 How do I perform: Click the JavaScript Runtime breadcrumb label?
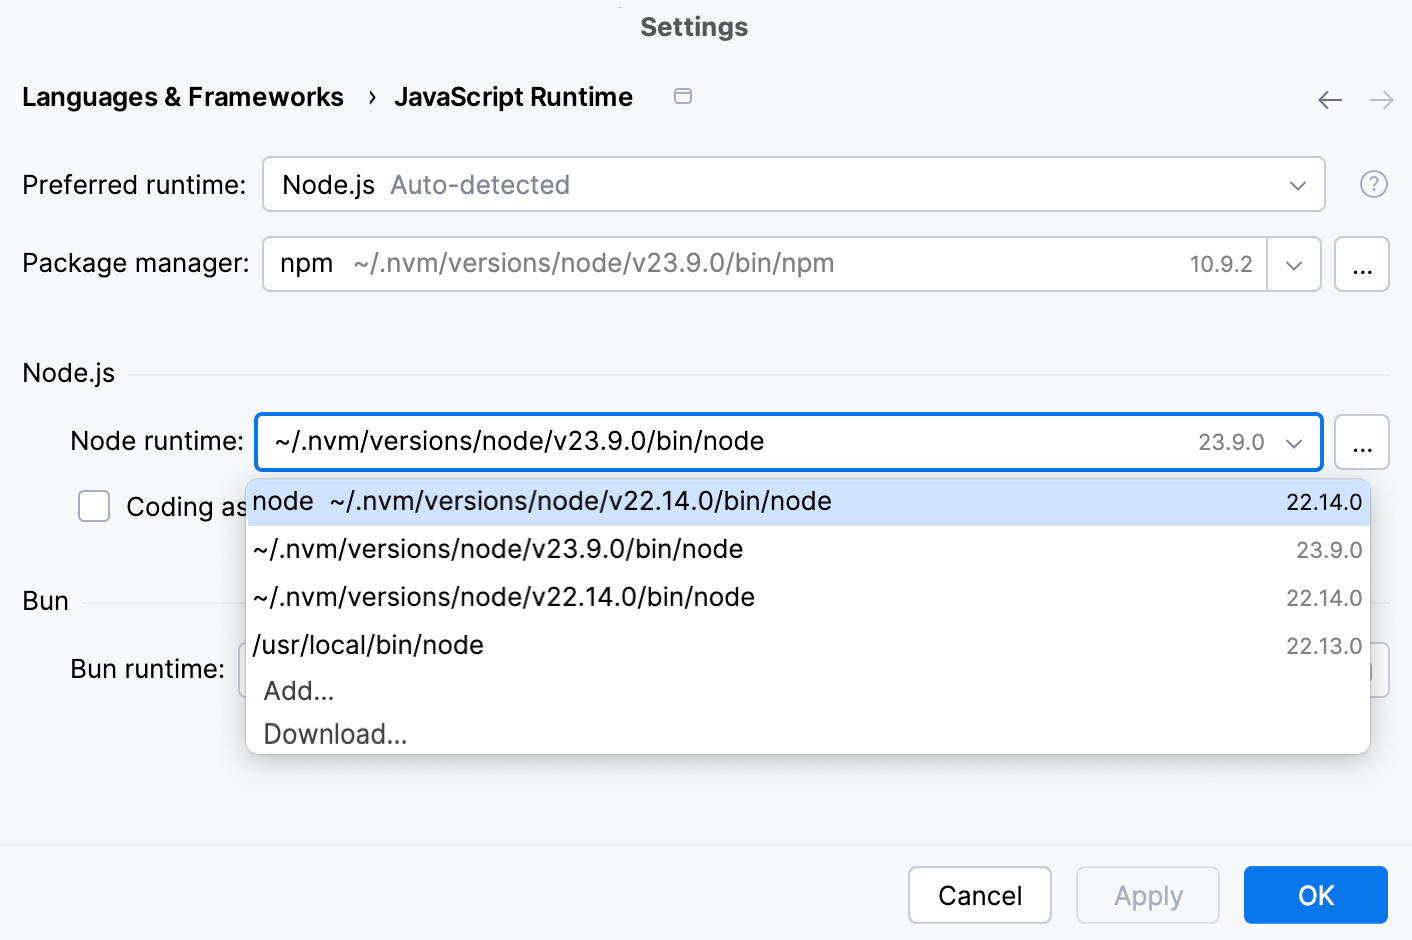click(514, 96)
